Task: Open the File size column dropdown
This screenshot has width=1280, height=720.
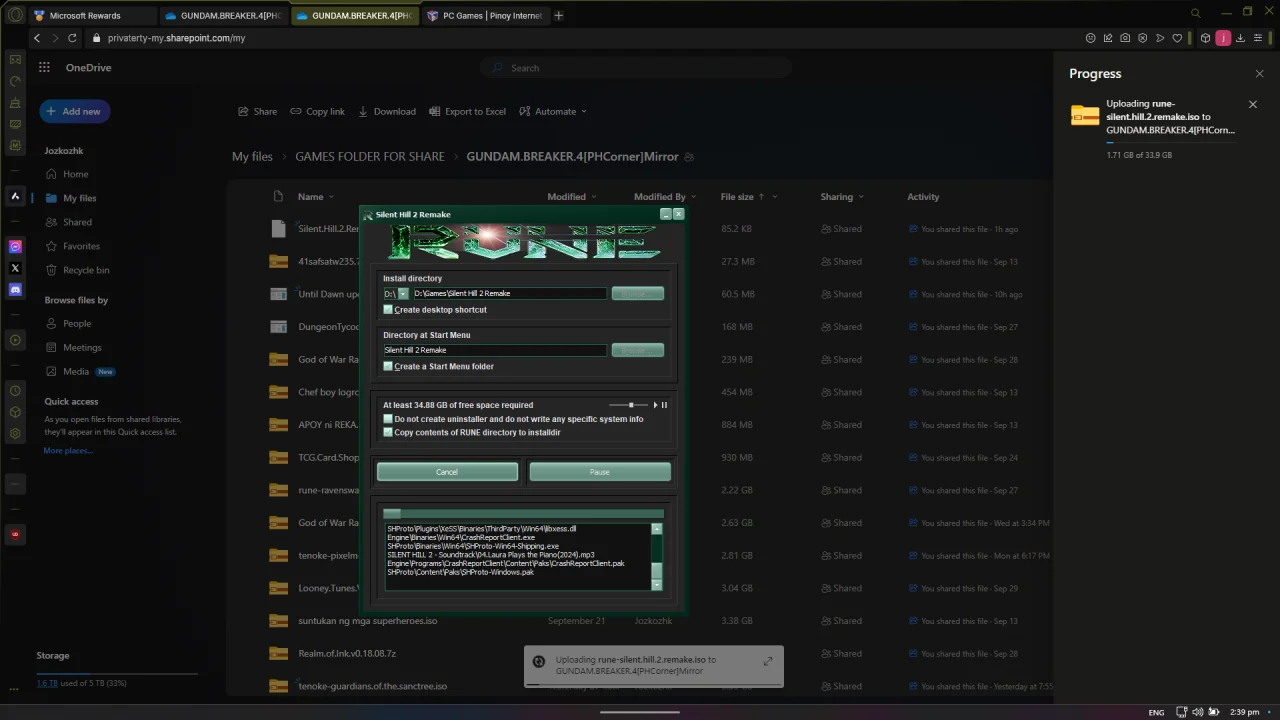Action: 749,197
